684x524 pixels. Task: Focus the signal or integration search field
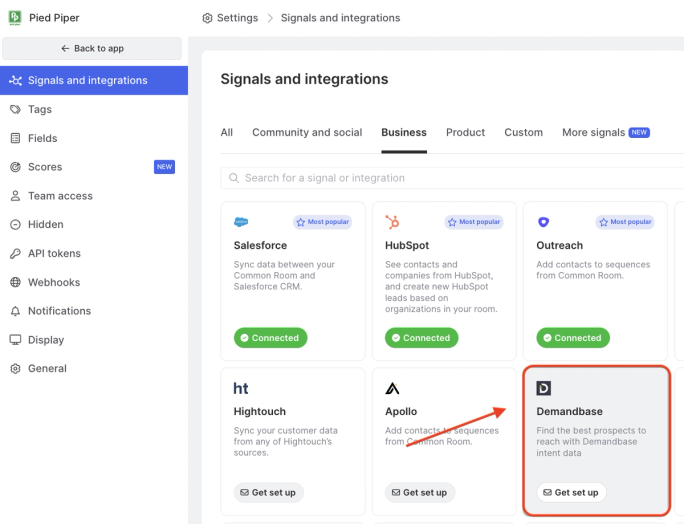point(452,178)
